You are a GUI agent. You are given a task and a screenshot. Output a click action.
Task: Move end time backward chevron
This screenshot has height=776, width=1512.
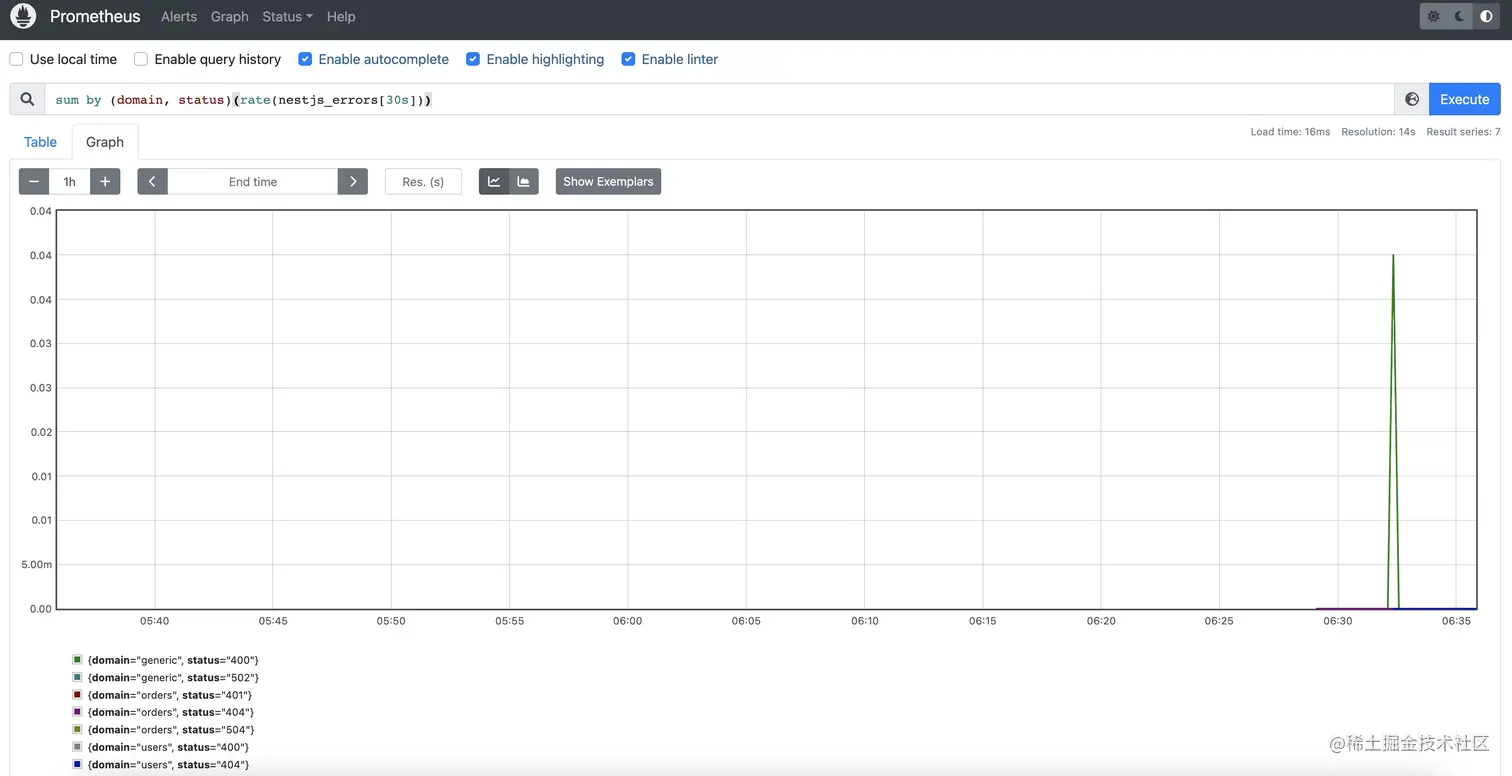152,181
